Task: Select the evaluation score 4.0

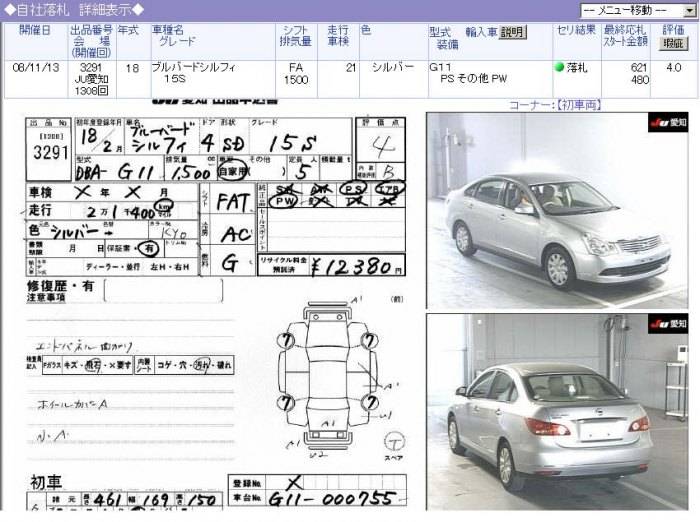Action: (673, 67)
